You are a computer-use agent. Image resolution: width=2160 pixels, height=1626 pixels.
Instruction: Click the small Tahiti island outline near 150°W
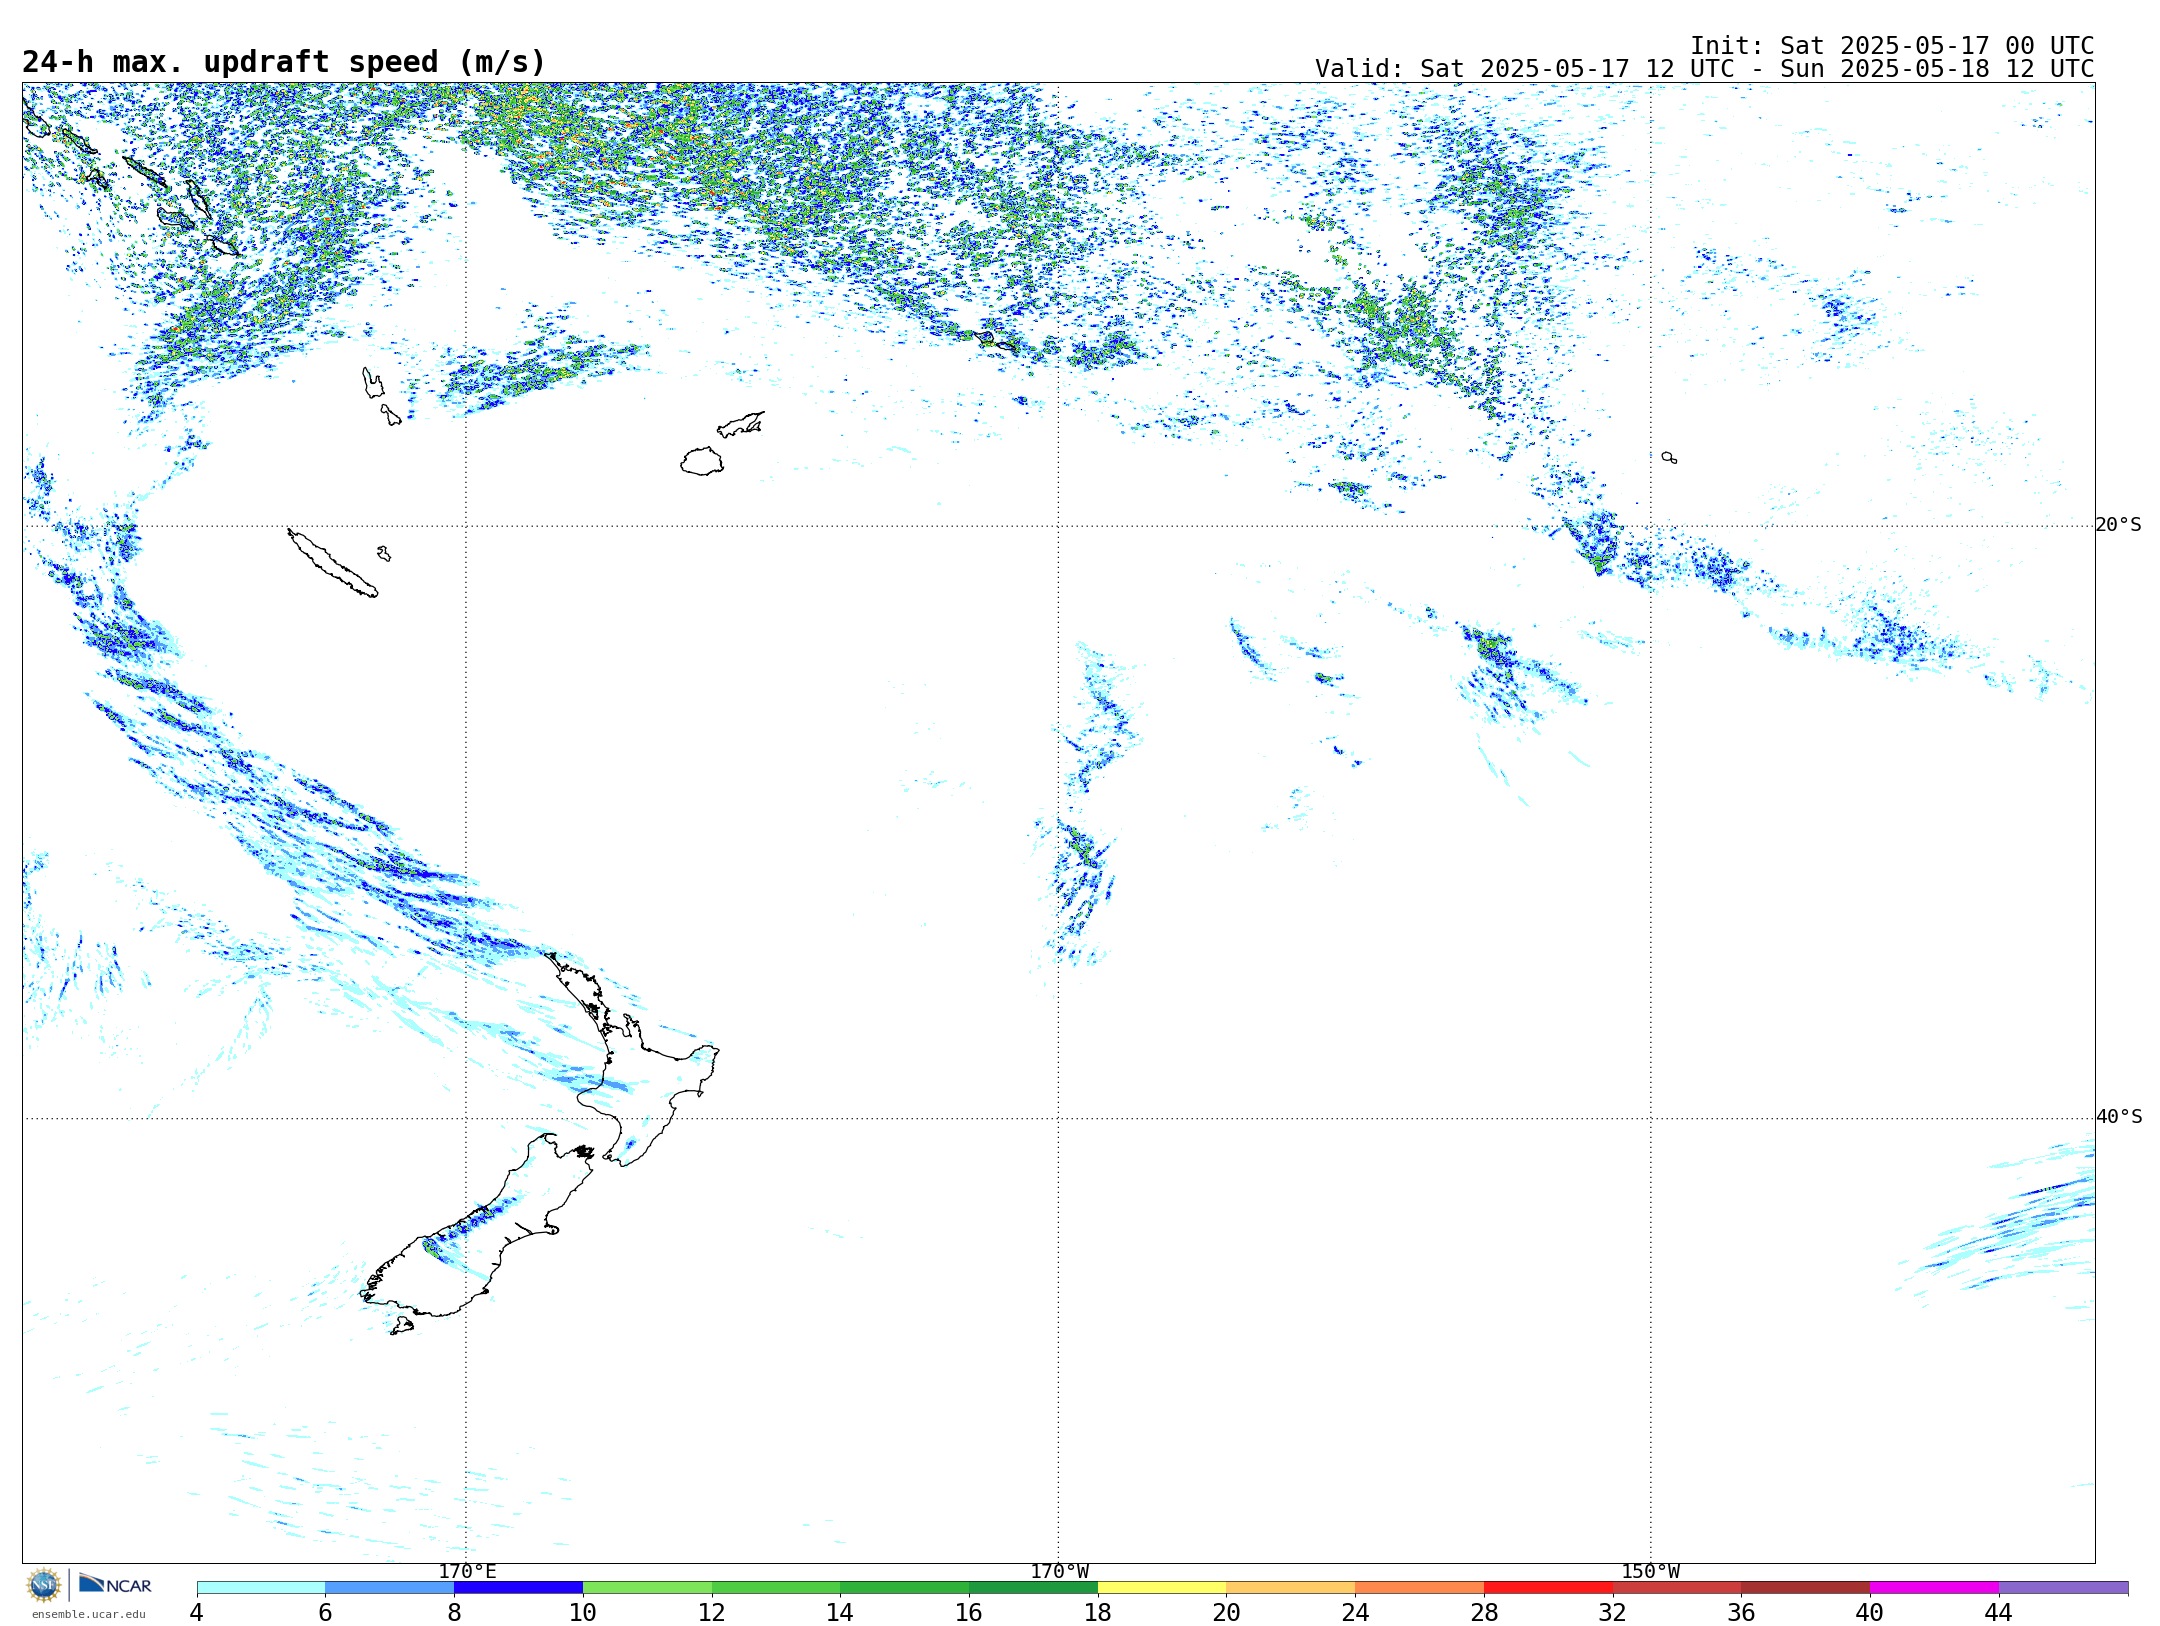1669,457
